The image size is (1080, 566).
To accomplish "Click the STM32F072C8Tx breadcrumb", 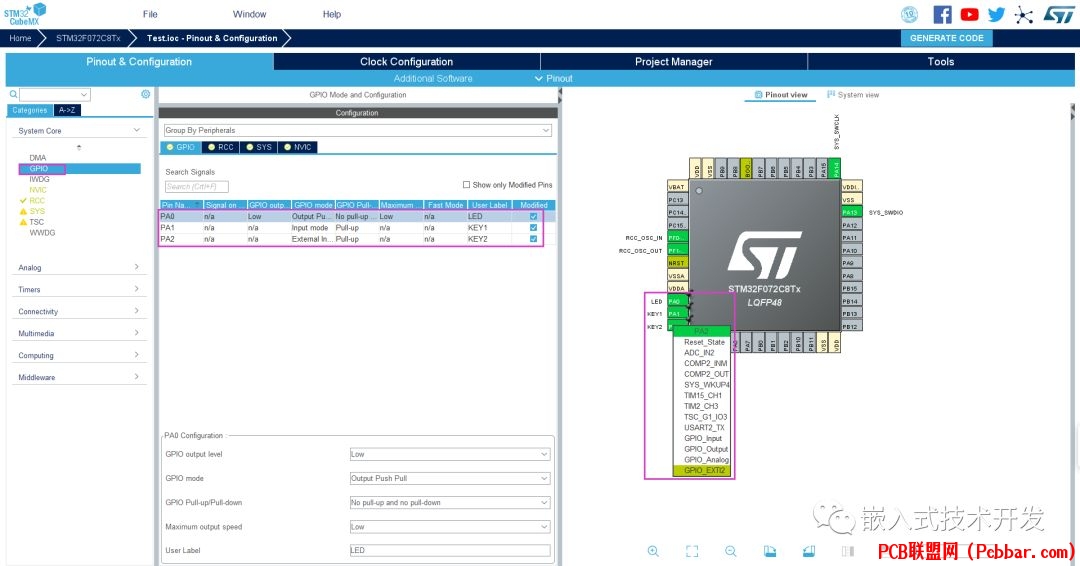I will (x=88, y=38).
